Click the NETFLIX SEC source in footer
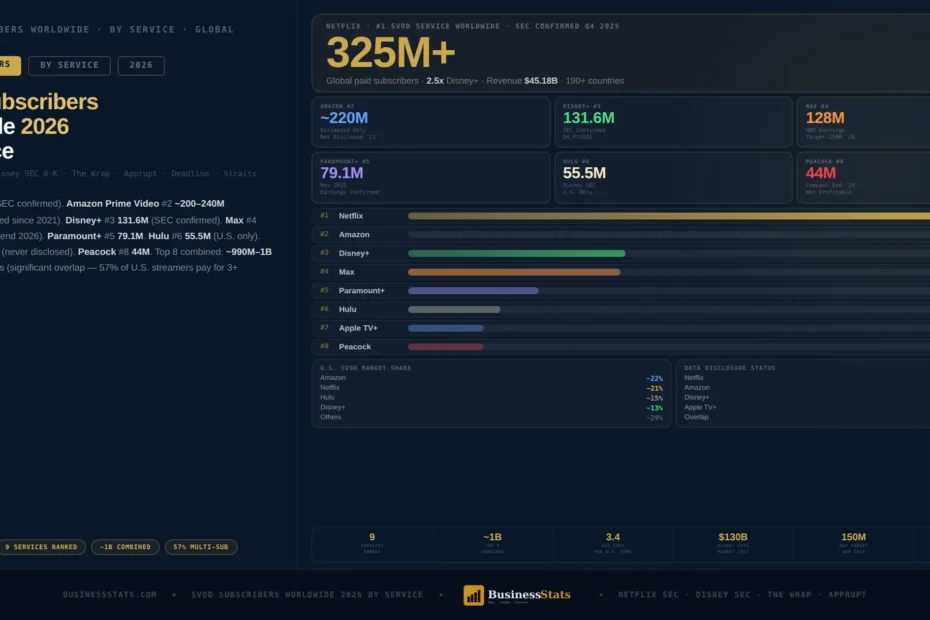The width and height of the screenshot is (930, 620). [648, 594]
